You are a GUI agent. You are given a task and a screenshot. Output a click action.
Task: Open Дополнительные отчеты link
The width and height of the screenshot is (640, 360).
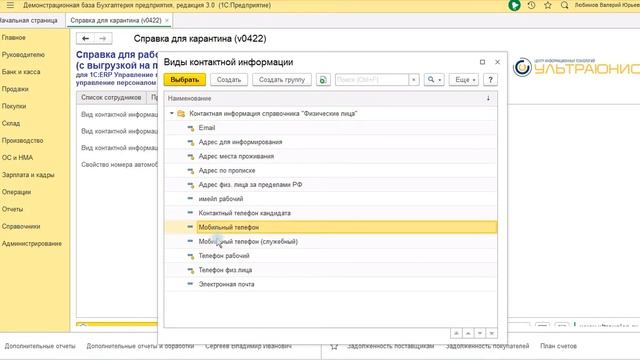(x=40, y=346)
